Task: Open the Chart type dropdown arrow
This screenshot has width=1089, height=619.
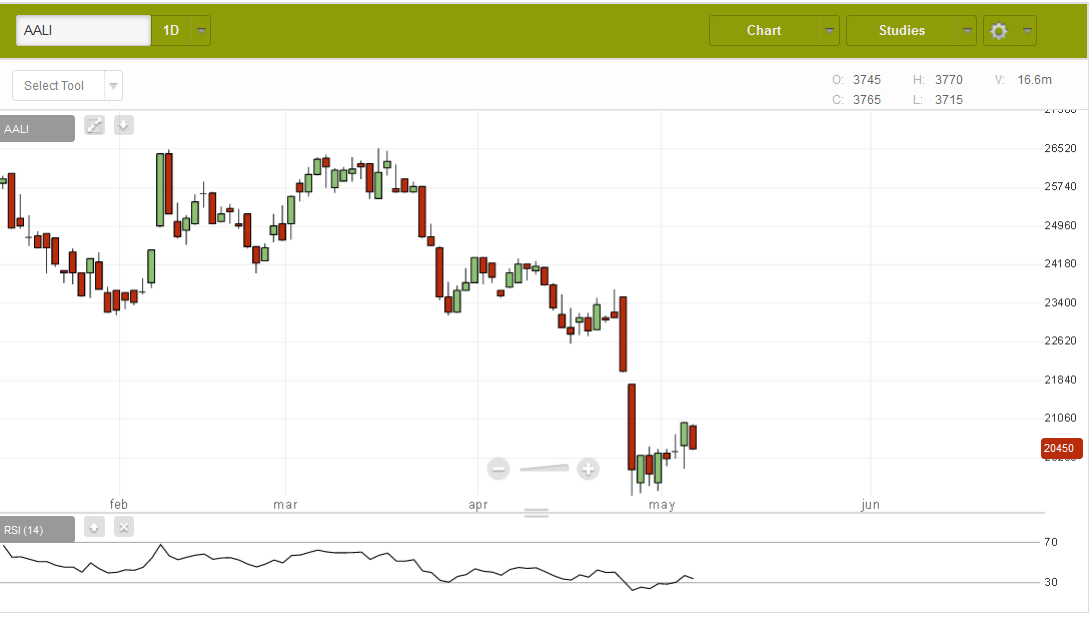Action: click(x=830, y=31)
